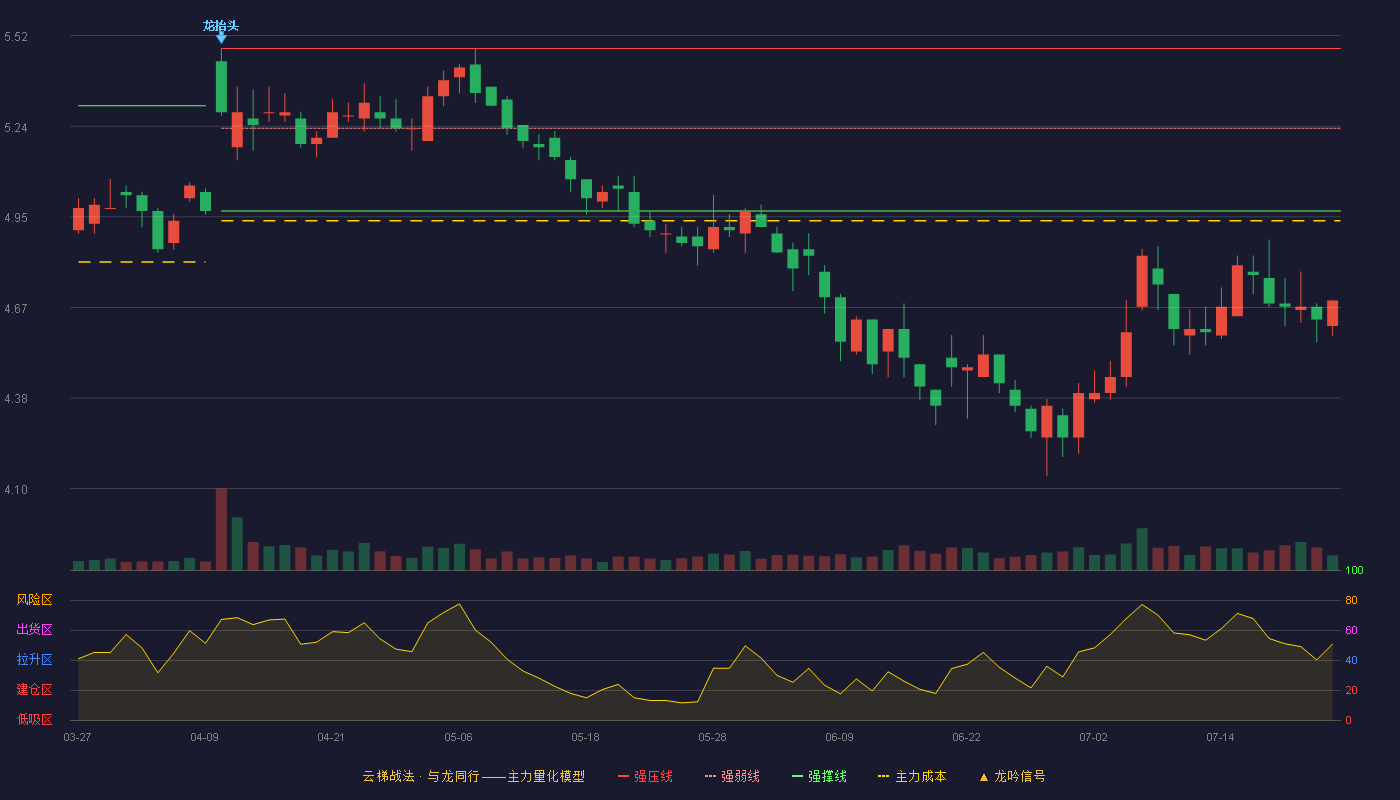
Task: Click the 05-28 date label
Action: (x=712, y=737)
